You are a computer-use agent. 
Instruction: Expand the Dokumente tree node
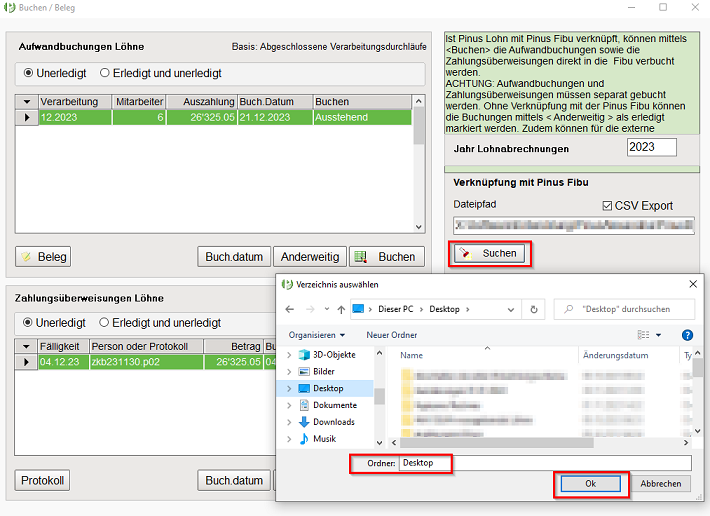click(x=289, y=405)
